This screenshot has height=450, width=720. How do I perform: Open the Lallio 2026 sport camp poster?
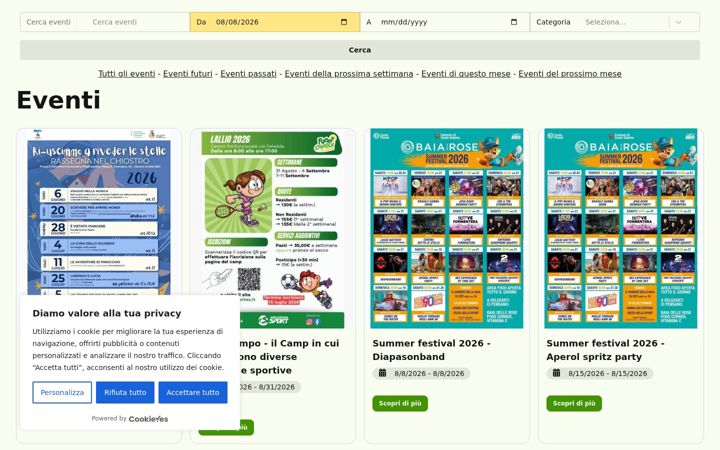[x=273, y=229]
